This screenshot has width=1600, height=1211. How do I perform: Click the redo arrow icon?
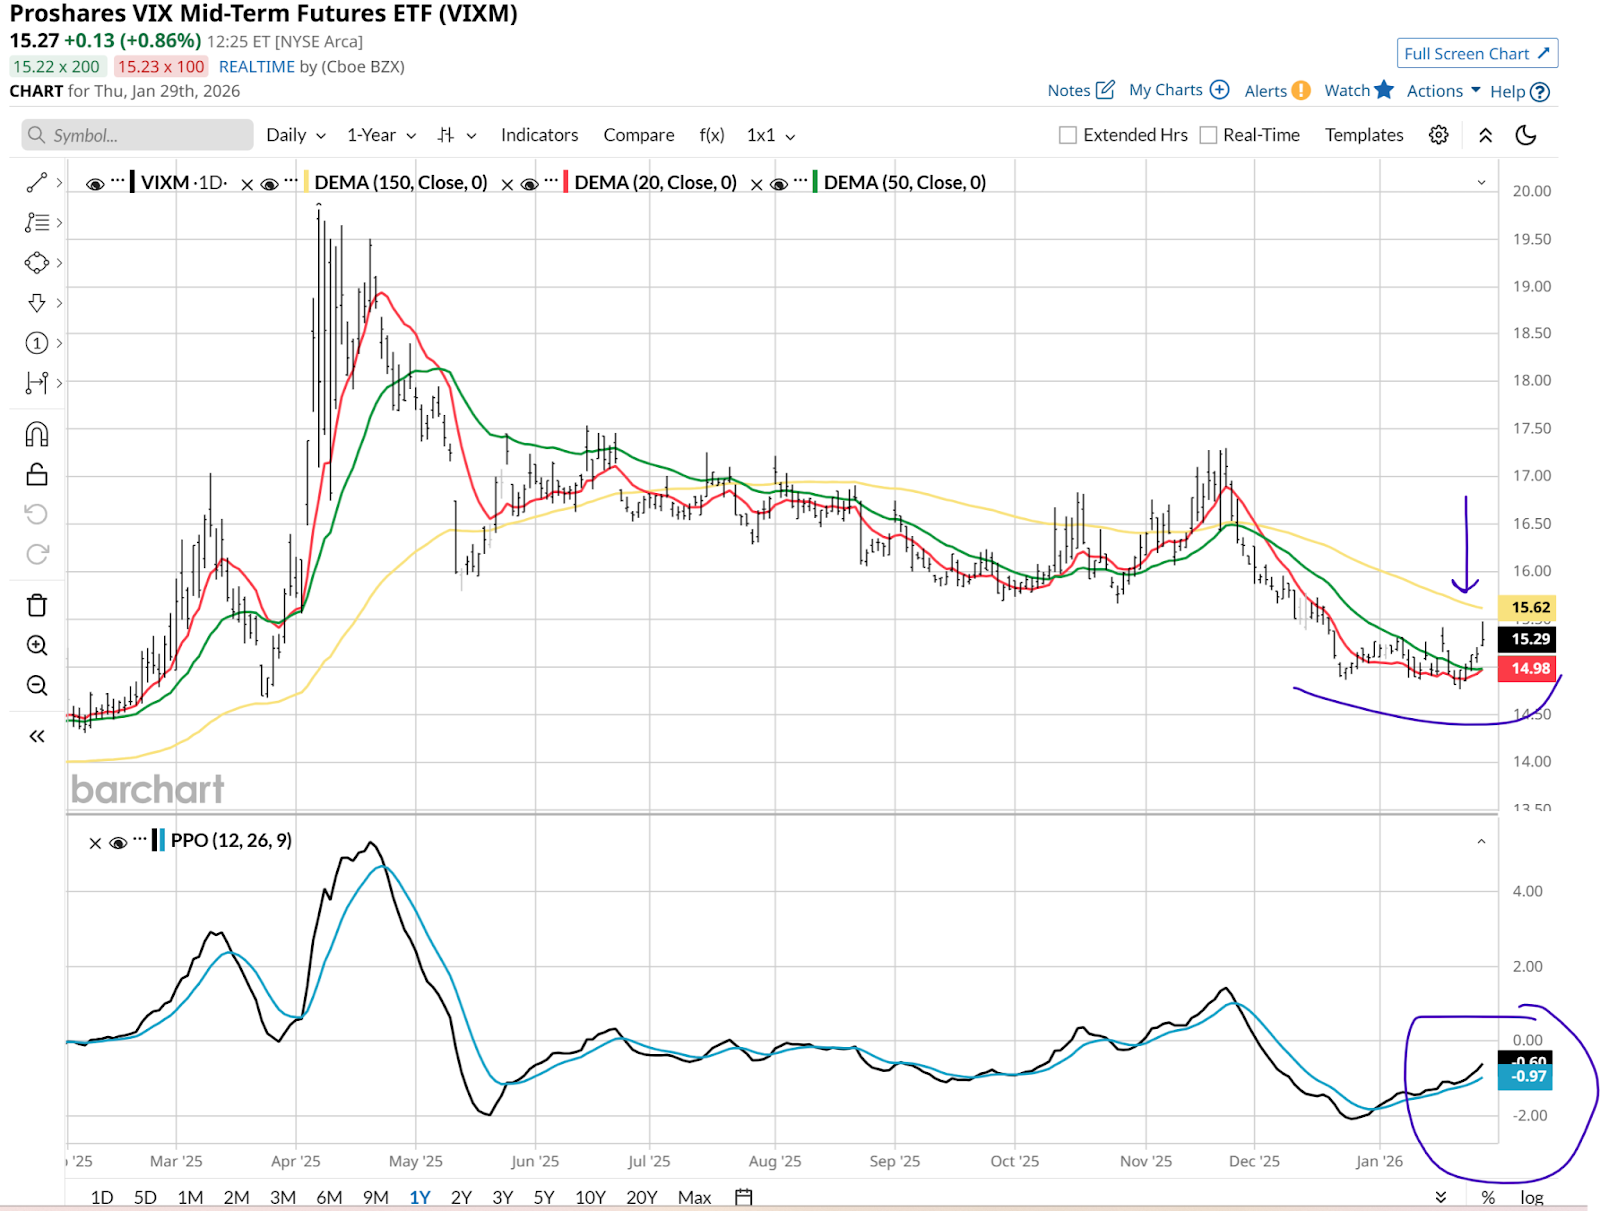pos(37,554)
